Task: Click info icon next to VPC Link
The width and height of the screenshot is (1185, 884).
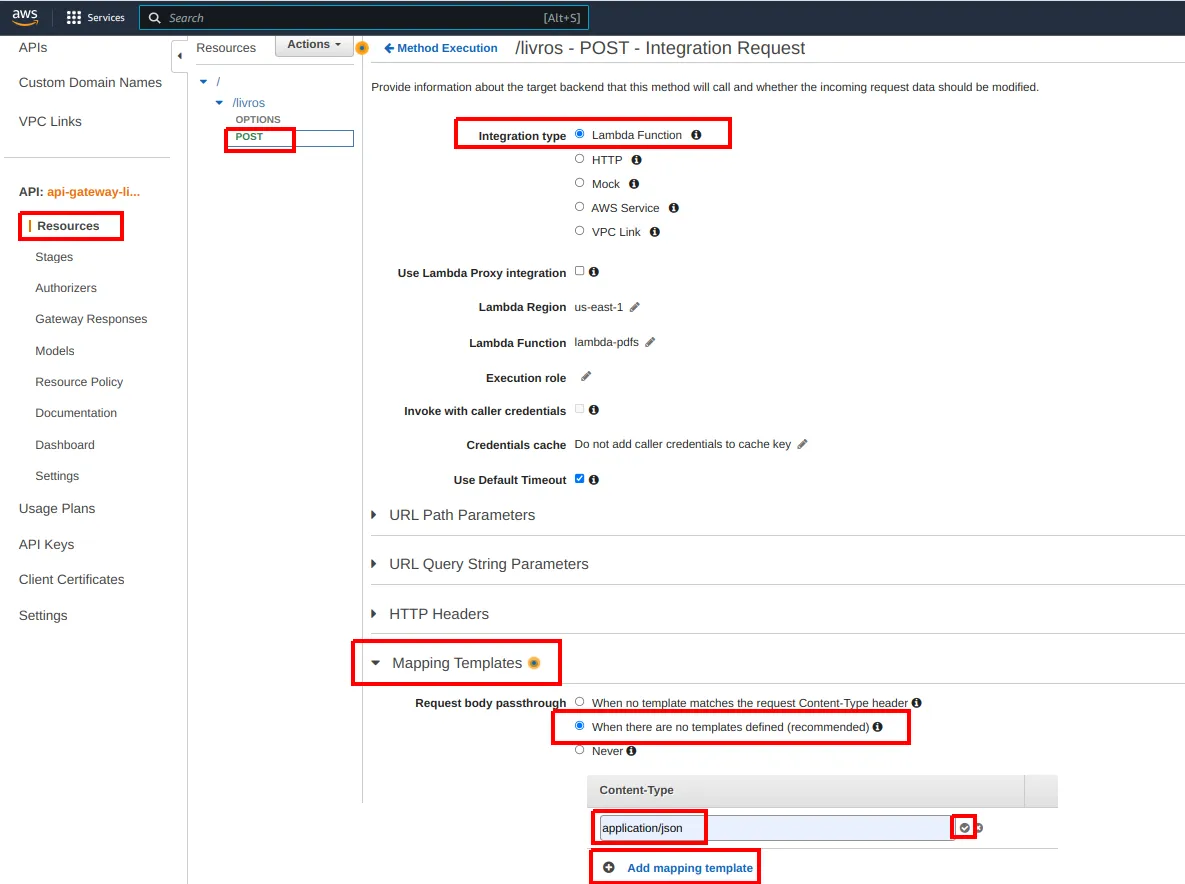Action: tap(654, 232)
